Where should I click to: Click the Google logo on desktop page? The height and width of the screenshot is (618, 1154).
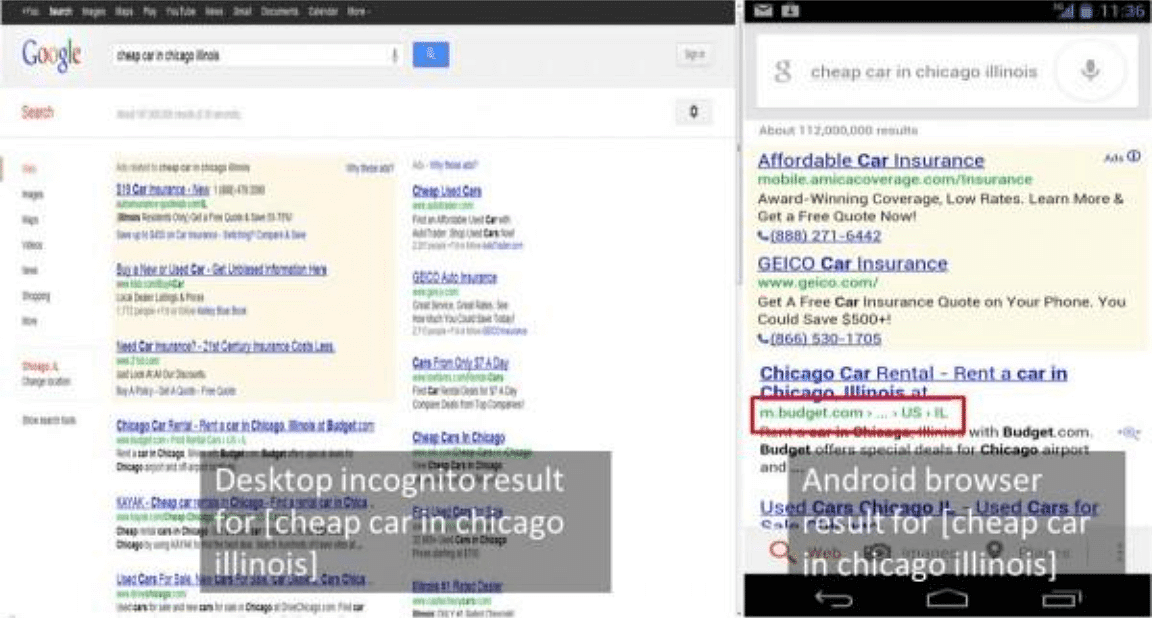pos(52,55)
